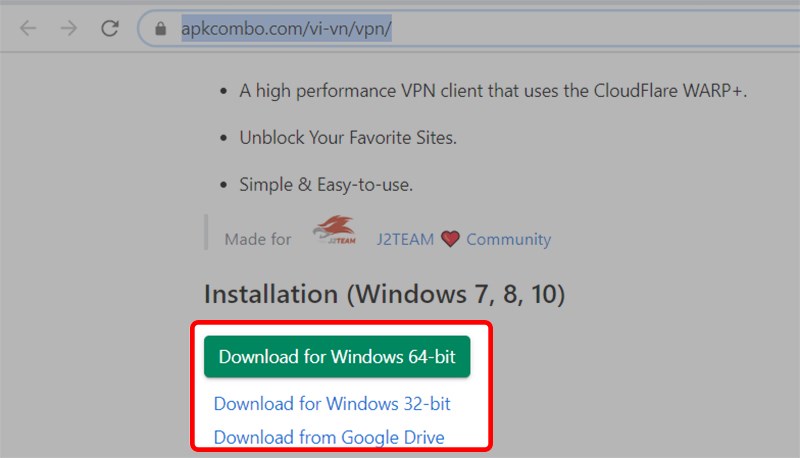This screenshot has width=800, height=458.
Task: Click the Unblock Your Favorite Sites text
Action: (348, 138)
